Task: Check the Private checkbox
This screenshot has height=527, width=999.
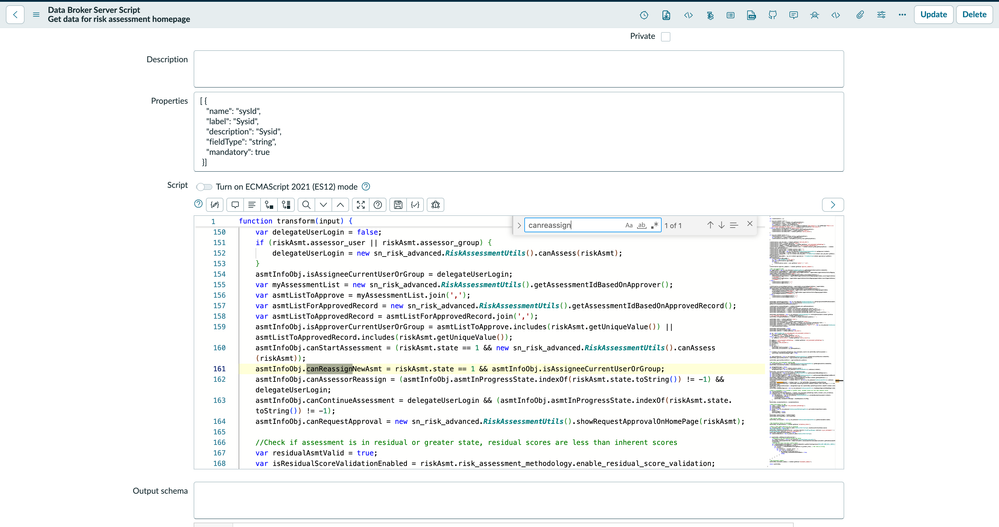Action: coord(666,36)
